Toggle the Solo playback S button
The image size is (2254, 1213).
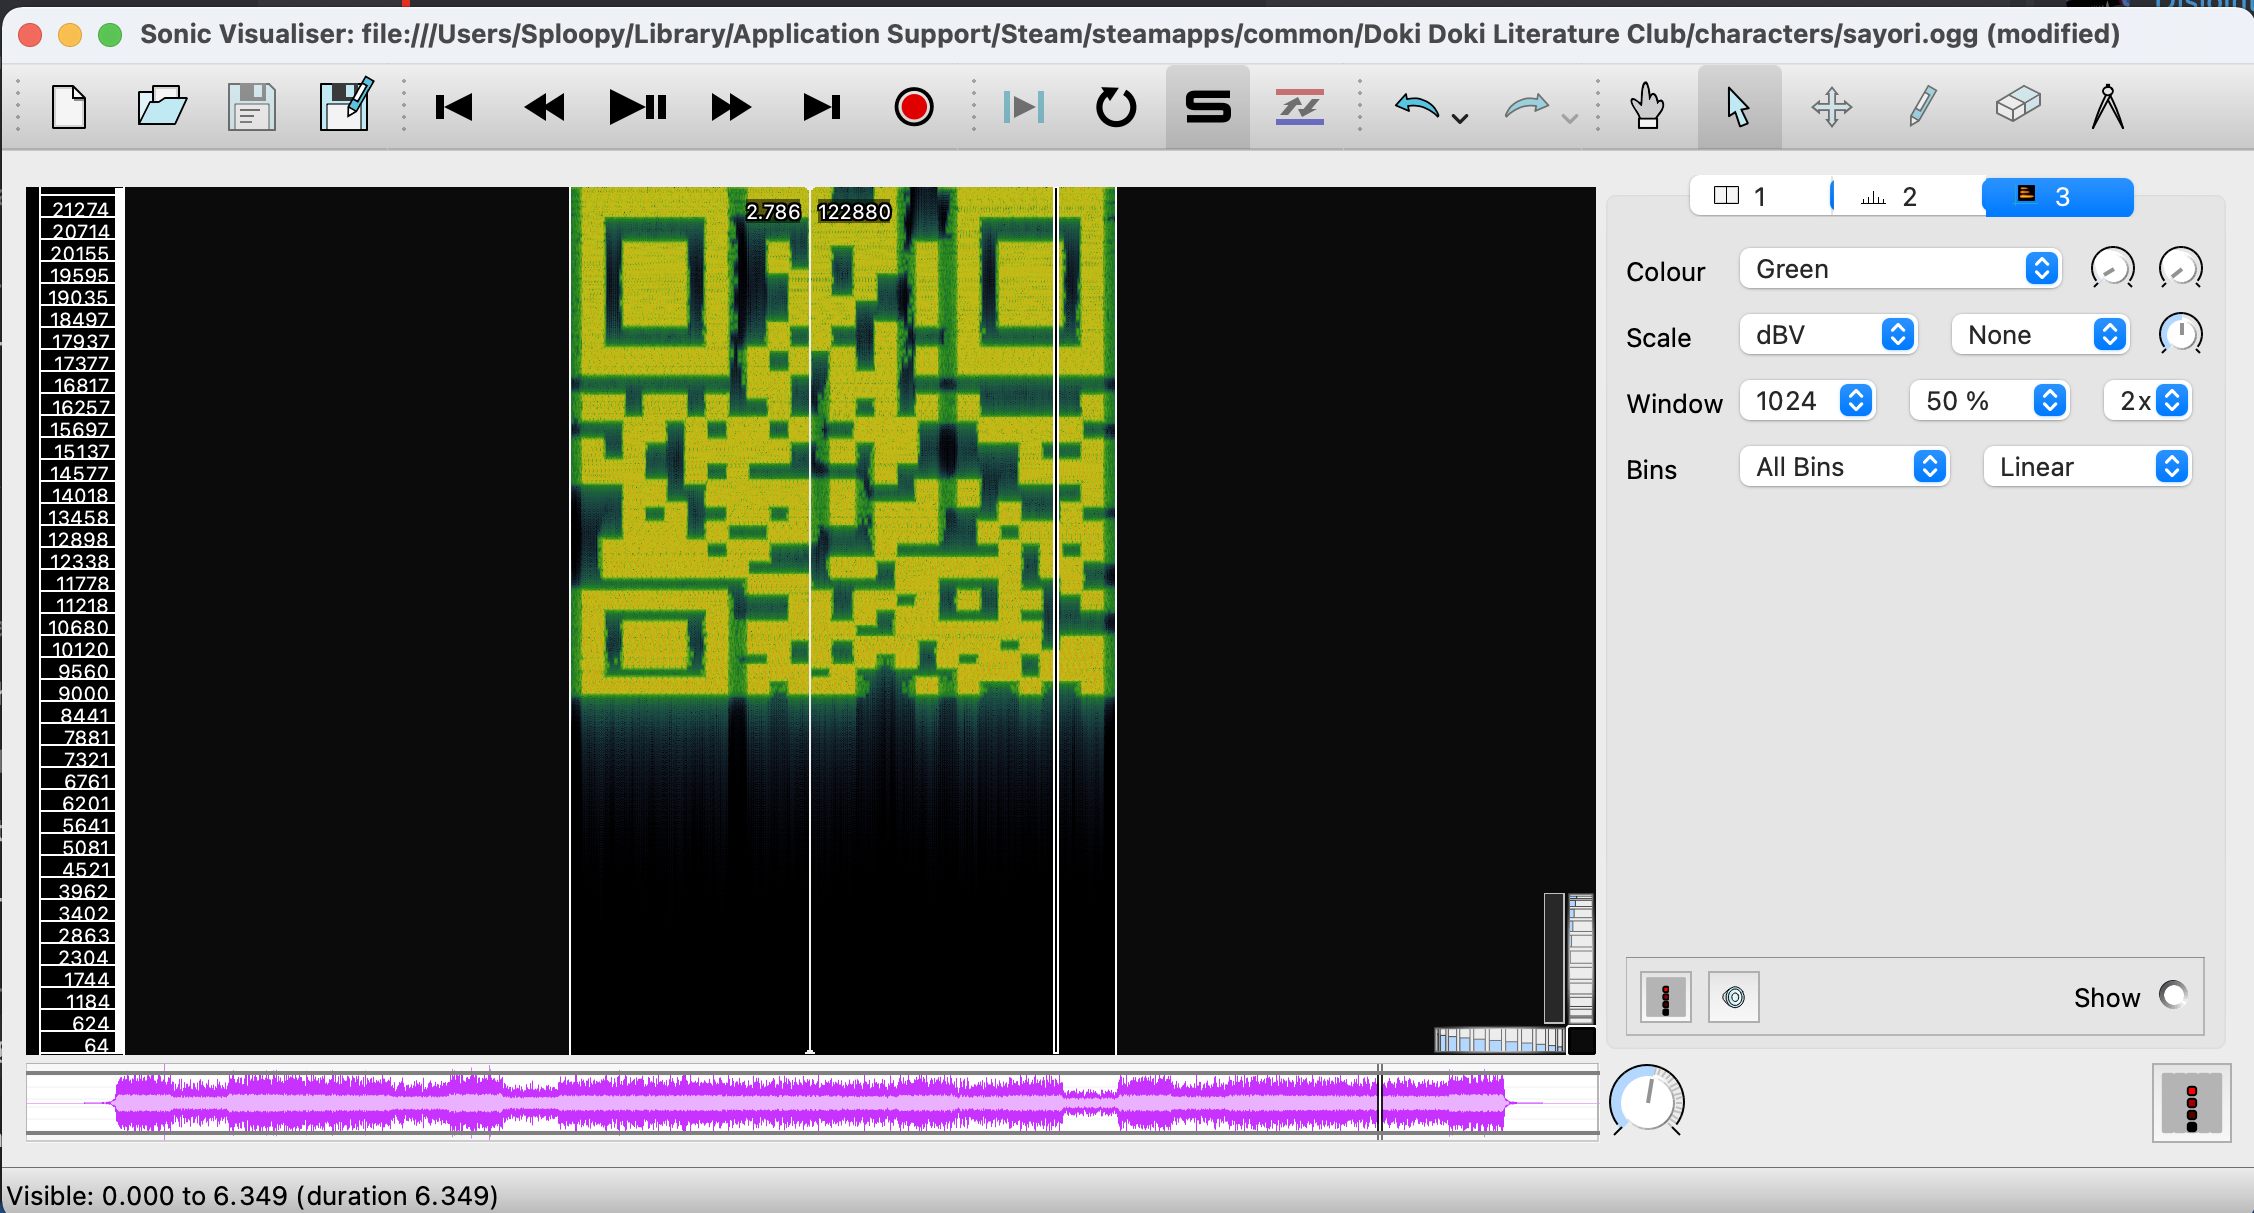pos(1207,107)
